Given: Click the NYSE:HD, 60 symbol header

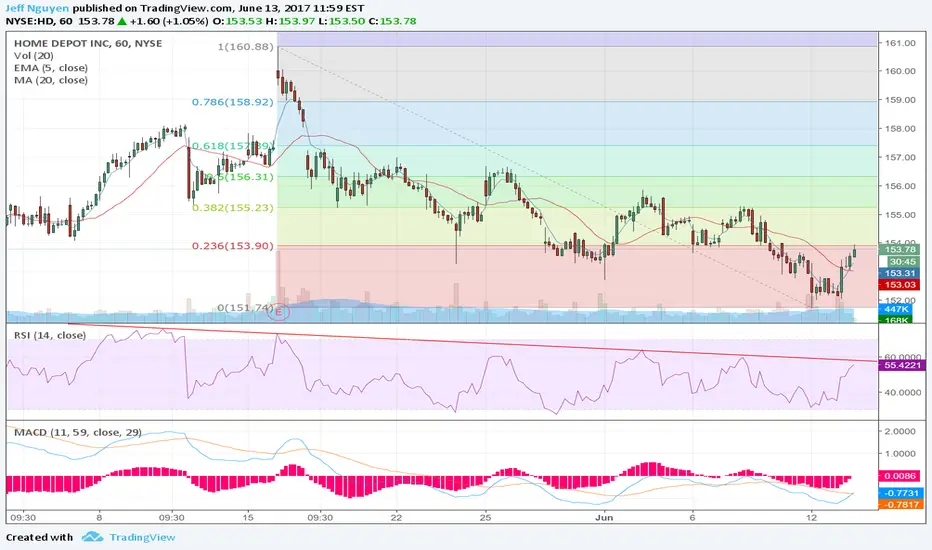Looking at the screenshot, I should pos(39,21).
